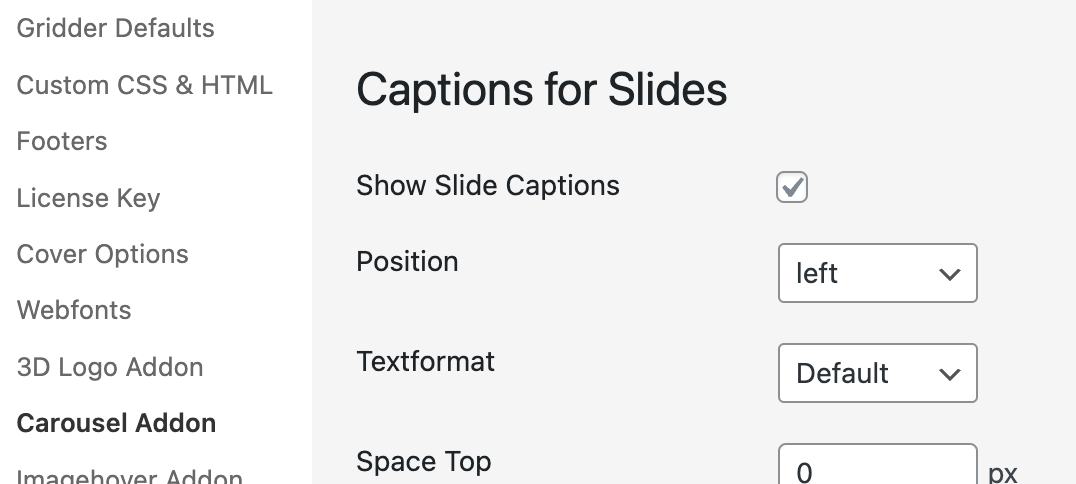This screenshot has height=484, width=1076.
Task: Click the Show Slide Captions label
Action: tap(488, 186)
